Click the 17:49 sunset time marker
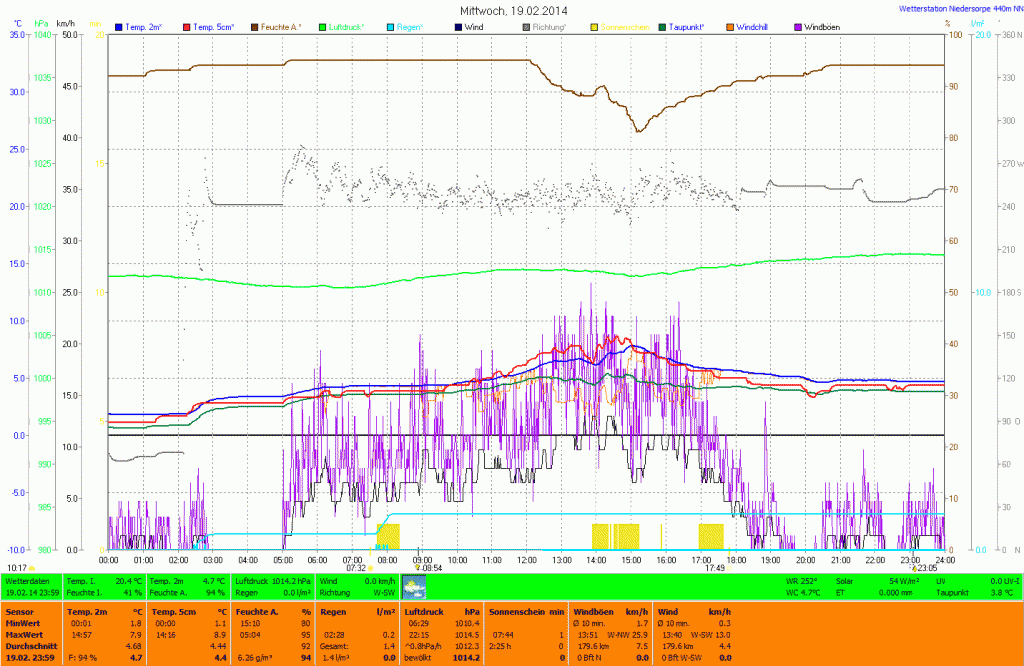 714,568
